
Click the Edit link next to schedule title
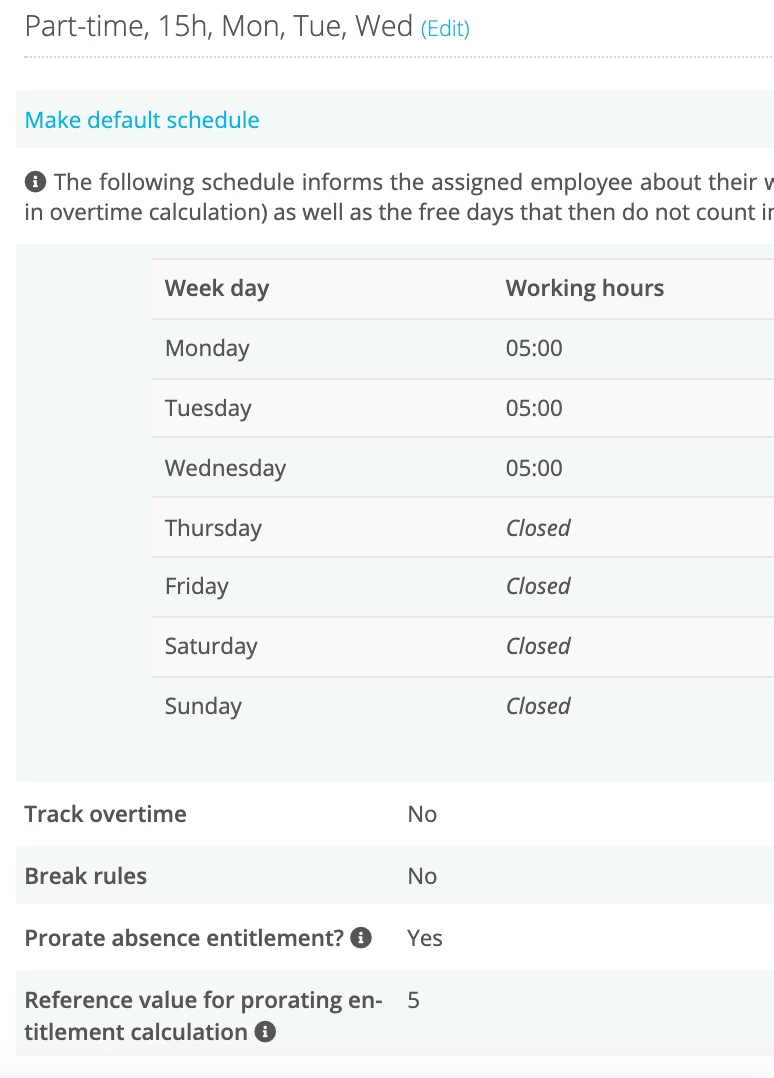(x=445, y=29)
